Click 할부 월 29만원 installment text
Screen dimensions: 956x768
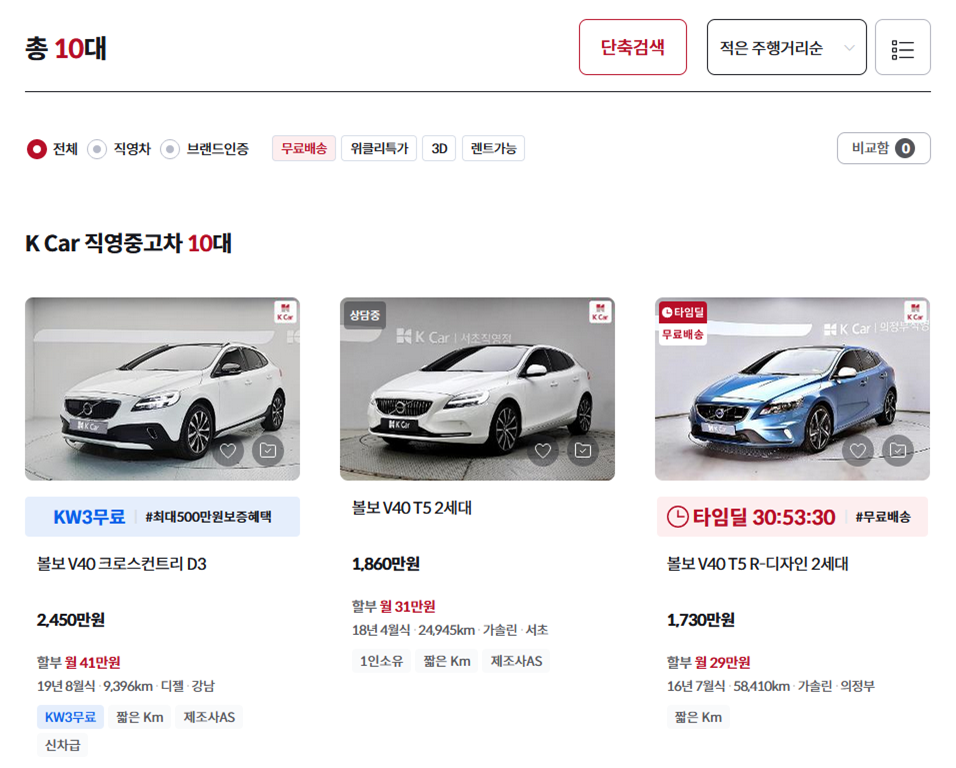coord(708,663)
